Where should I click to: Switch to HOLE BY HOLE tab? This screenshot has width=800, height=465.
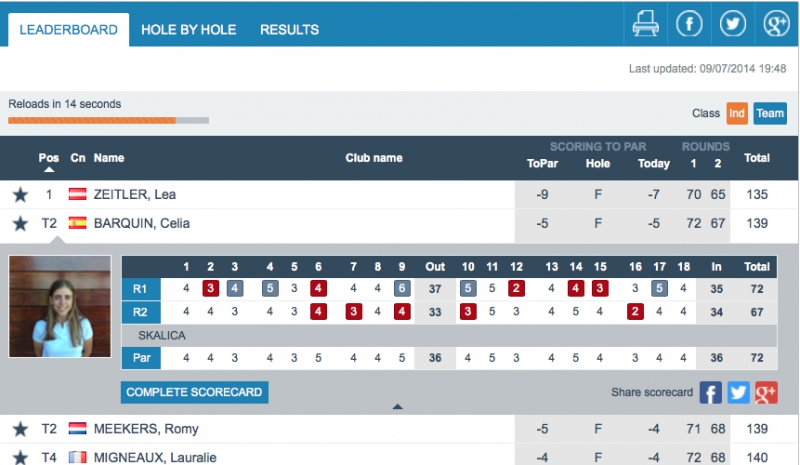click(188, 30)
